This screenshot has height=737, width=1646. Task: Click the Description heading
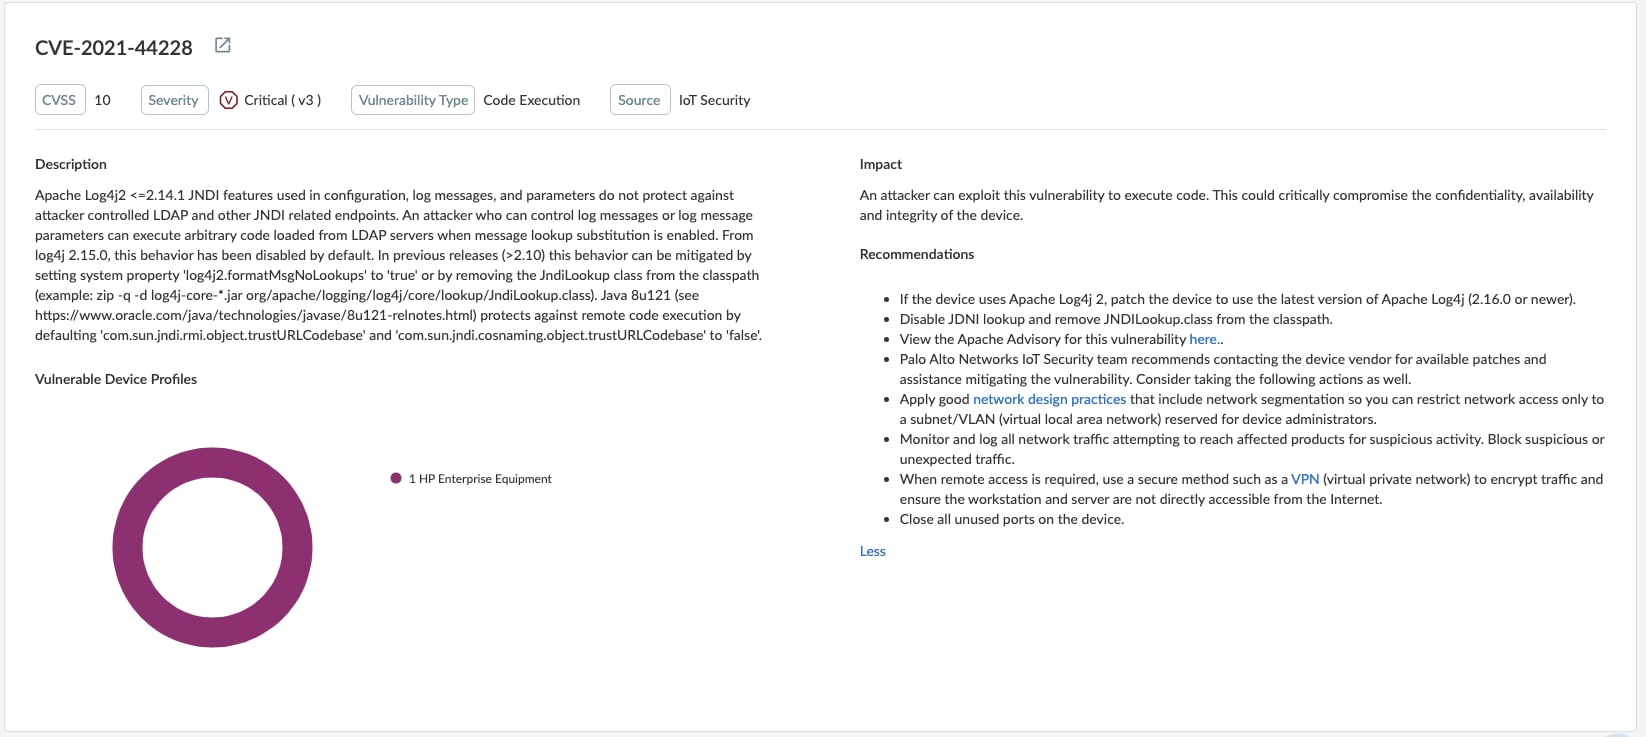(71, 164)
